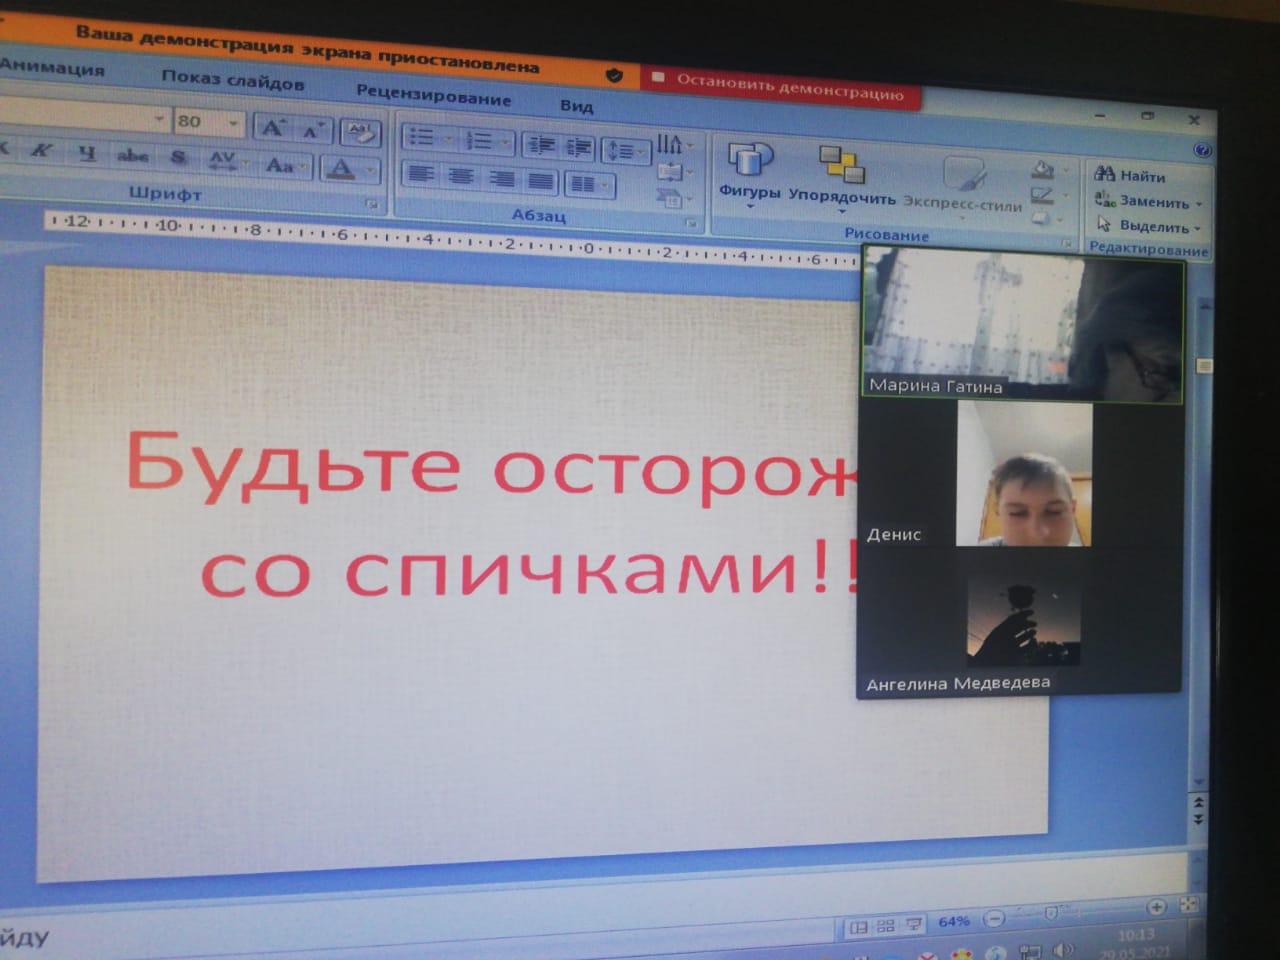Expand the font color dropdown arrow
Viewport: 1280px width, 960px height.
point(369,171)
